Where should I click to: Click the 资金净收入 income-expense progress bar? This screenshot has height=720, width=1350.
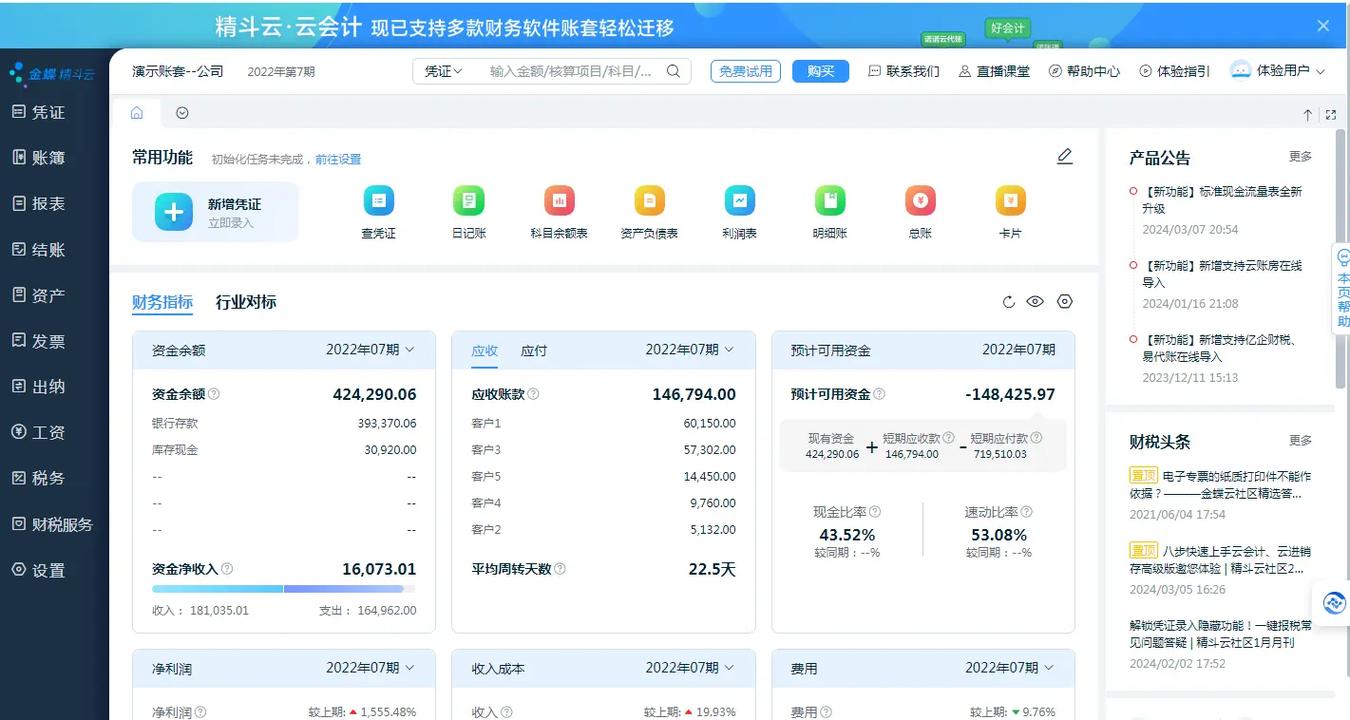coord(284,589)
